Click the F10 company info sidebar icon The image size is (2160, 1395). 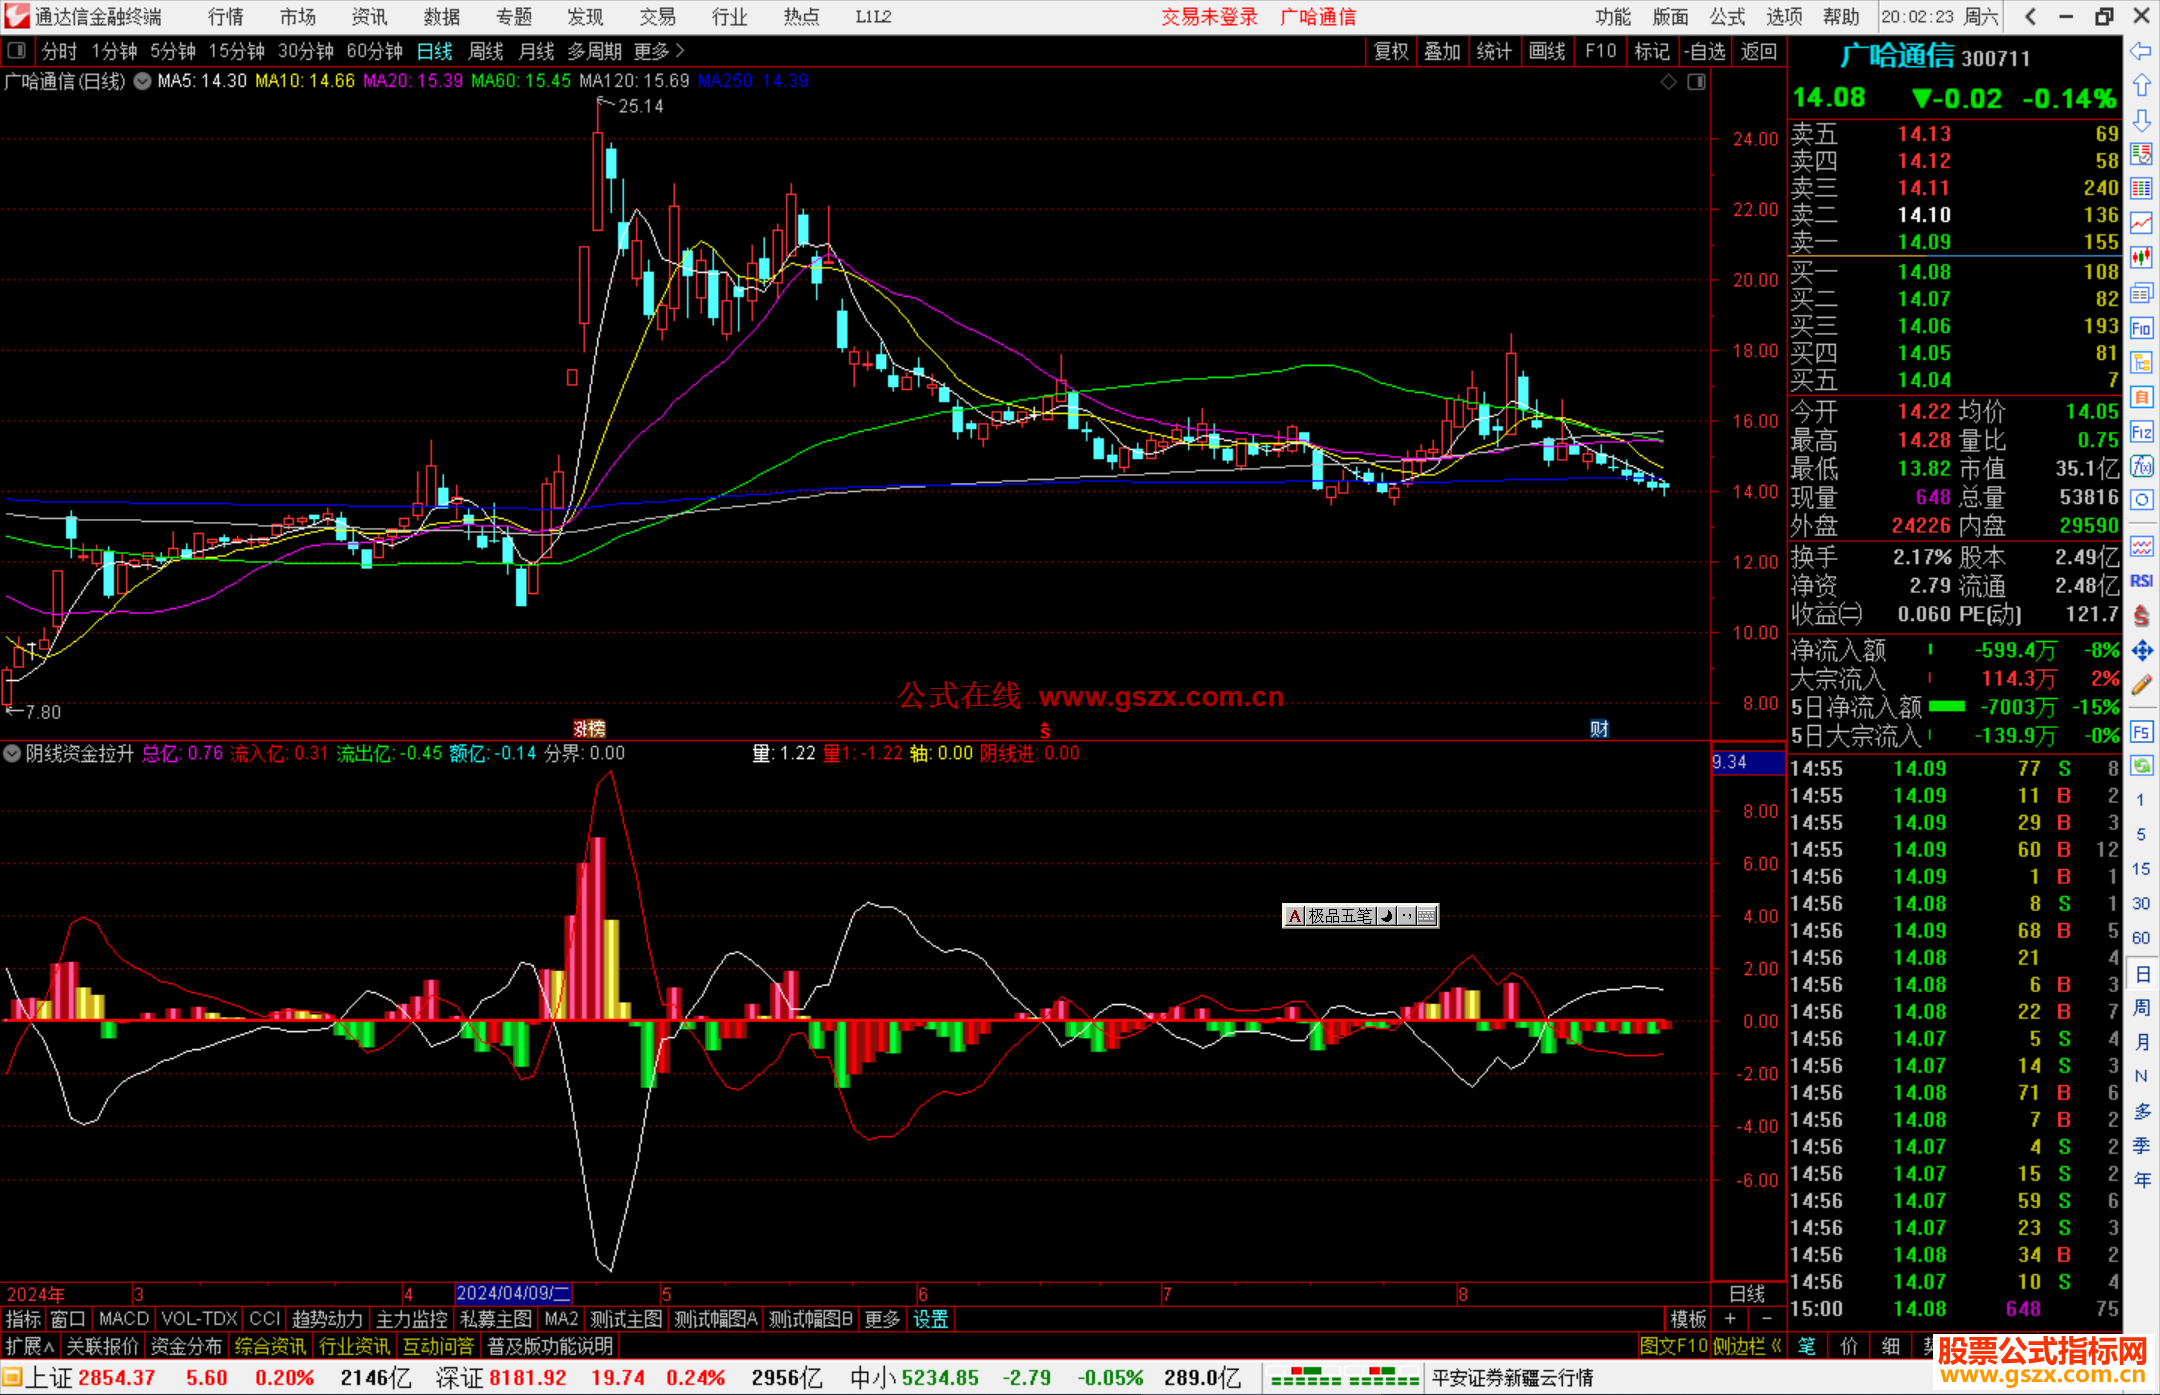2141,329
